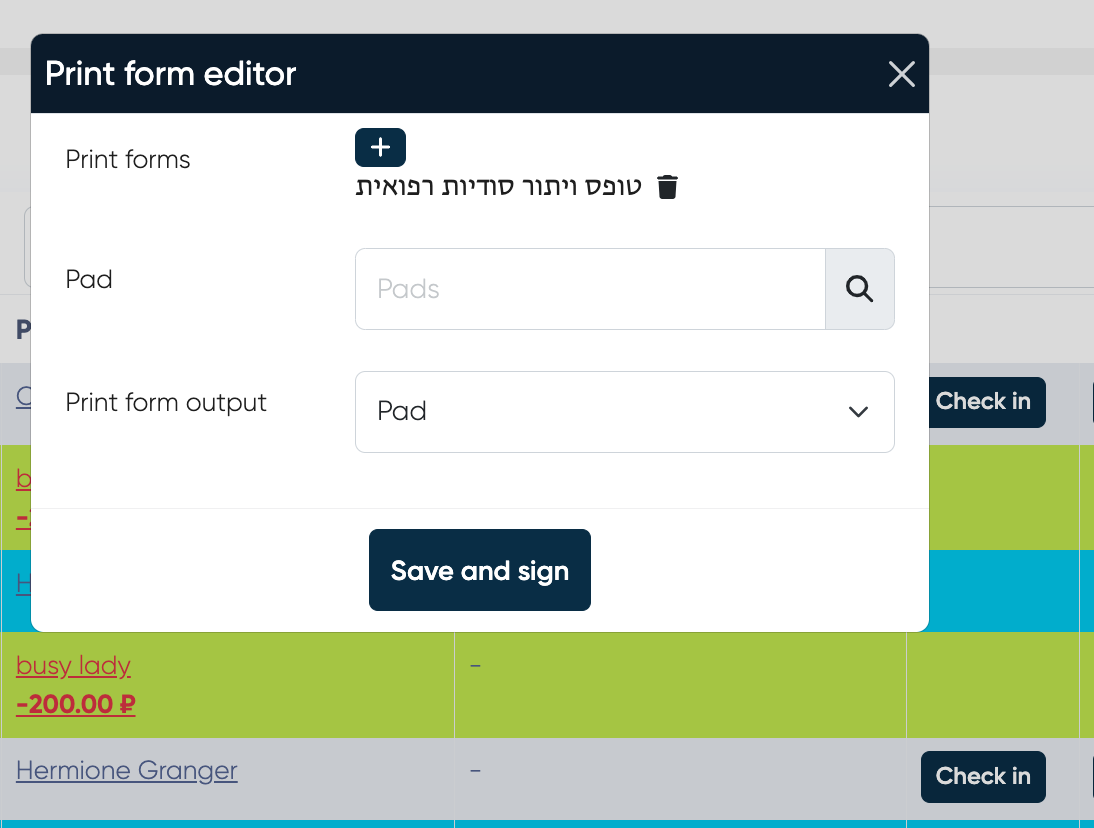Image resolution: width=1094 pixels, height=828 pixels.
Task: Open the Print form output dropdown
Action: (x=624, y=412)
